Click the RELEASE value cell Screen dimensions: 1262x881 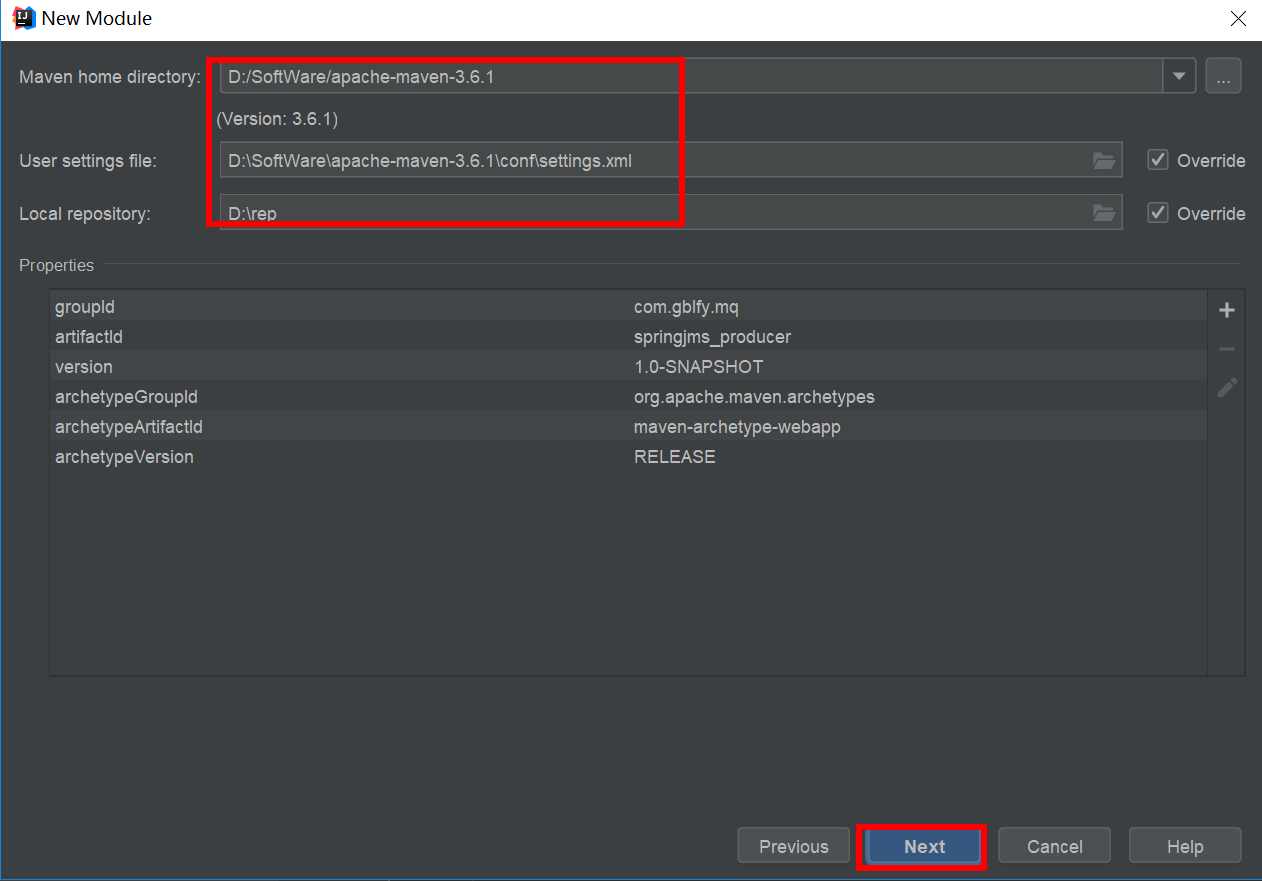675,457
